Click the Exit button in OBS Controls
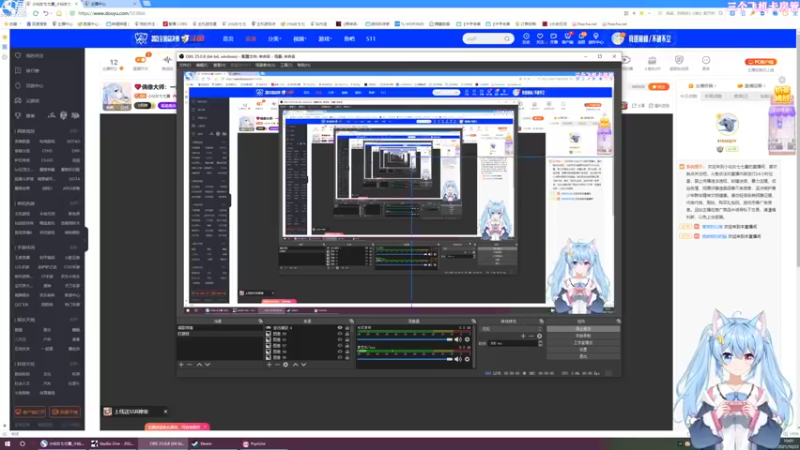Viewport: 800px width, 450px height. [584, 356]
